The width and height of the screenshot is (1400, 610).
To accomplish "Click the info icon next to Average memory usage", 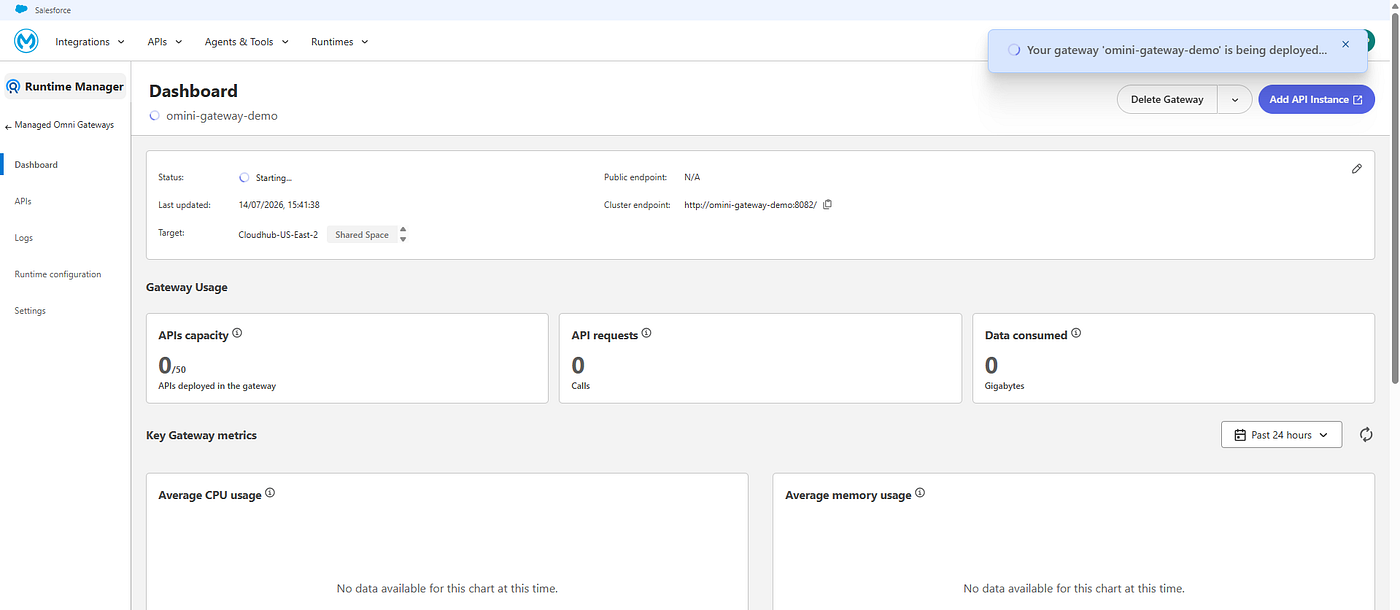I will 920,494.
